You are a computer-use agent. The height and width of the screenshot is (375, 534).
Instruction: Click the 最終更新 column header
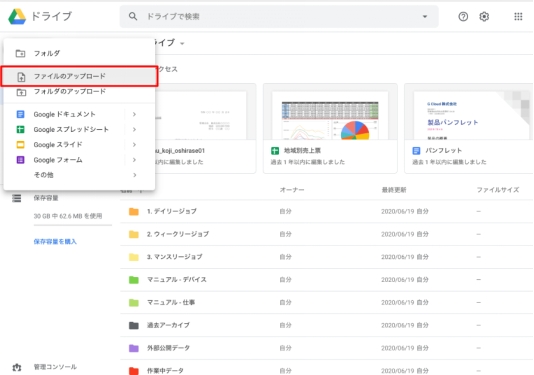click(394, 190)
